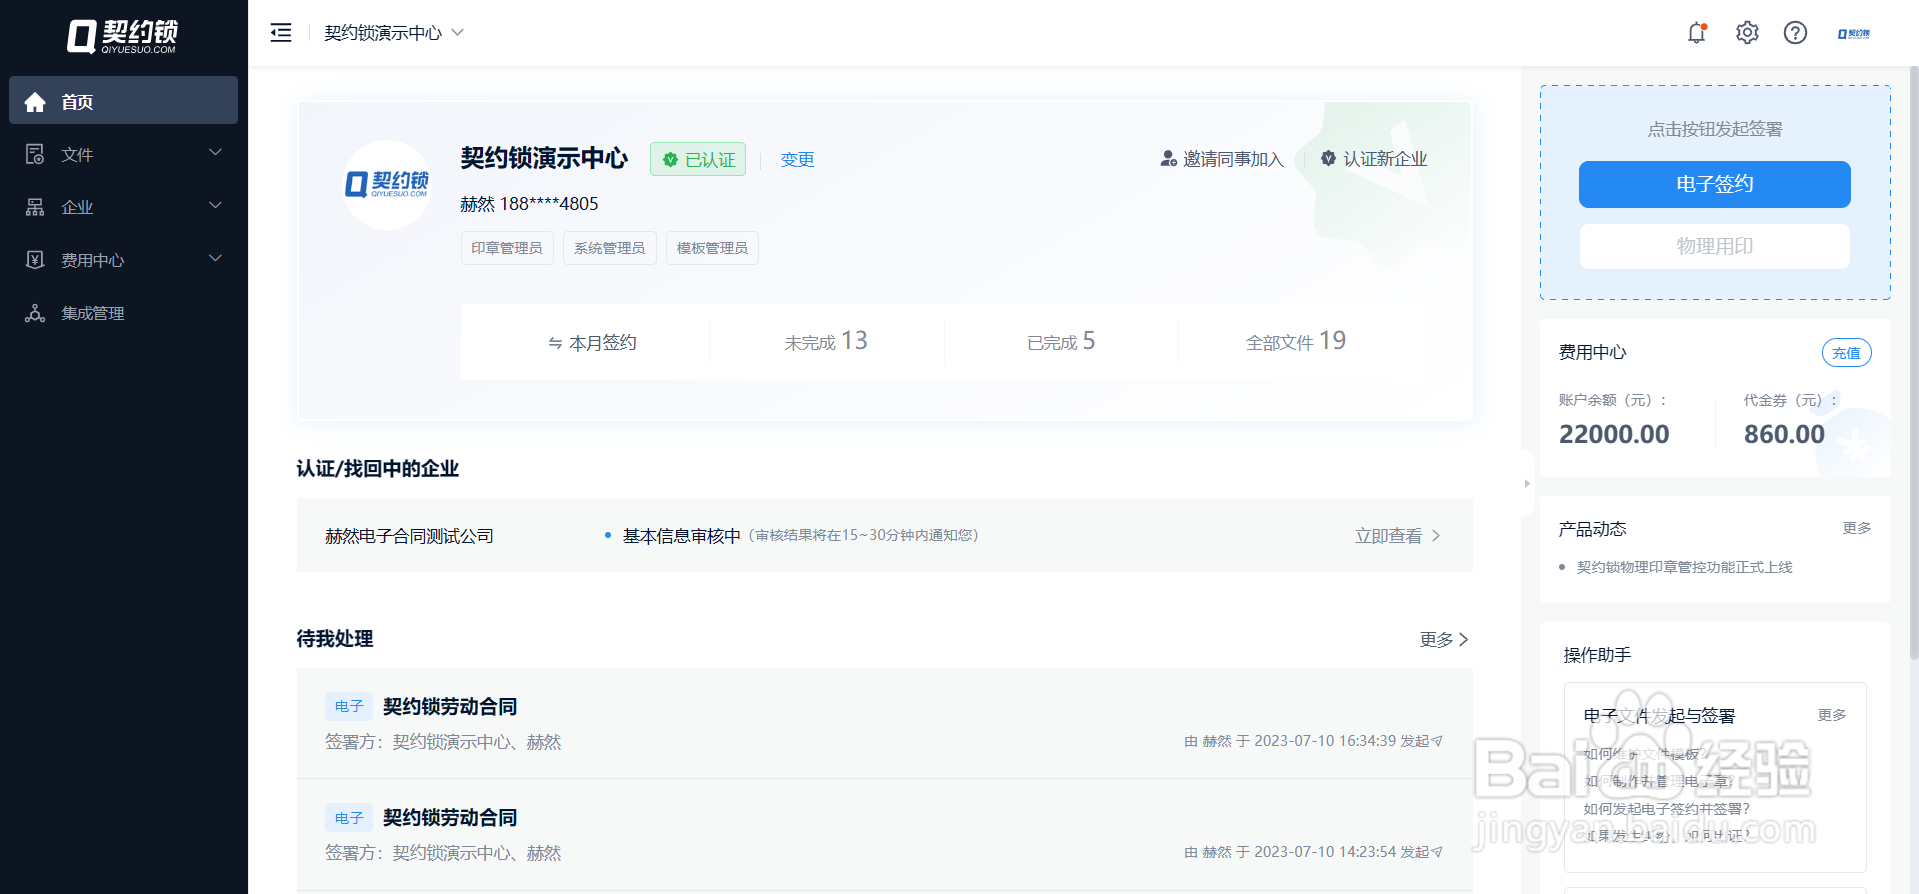Click the 物理用印 button
The width and height of the screenshot is (1919, 894).
click(1714, 246)
